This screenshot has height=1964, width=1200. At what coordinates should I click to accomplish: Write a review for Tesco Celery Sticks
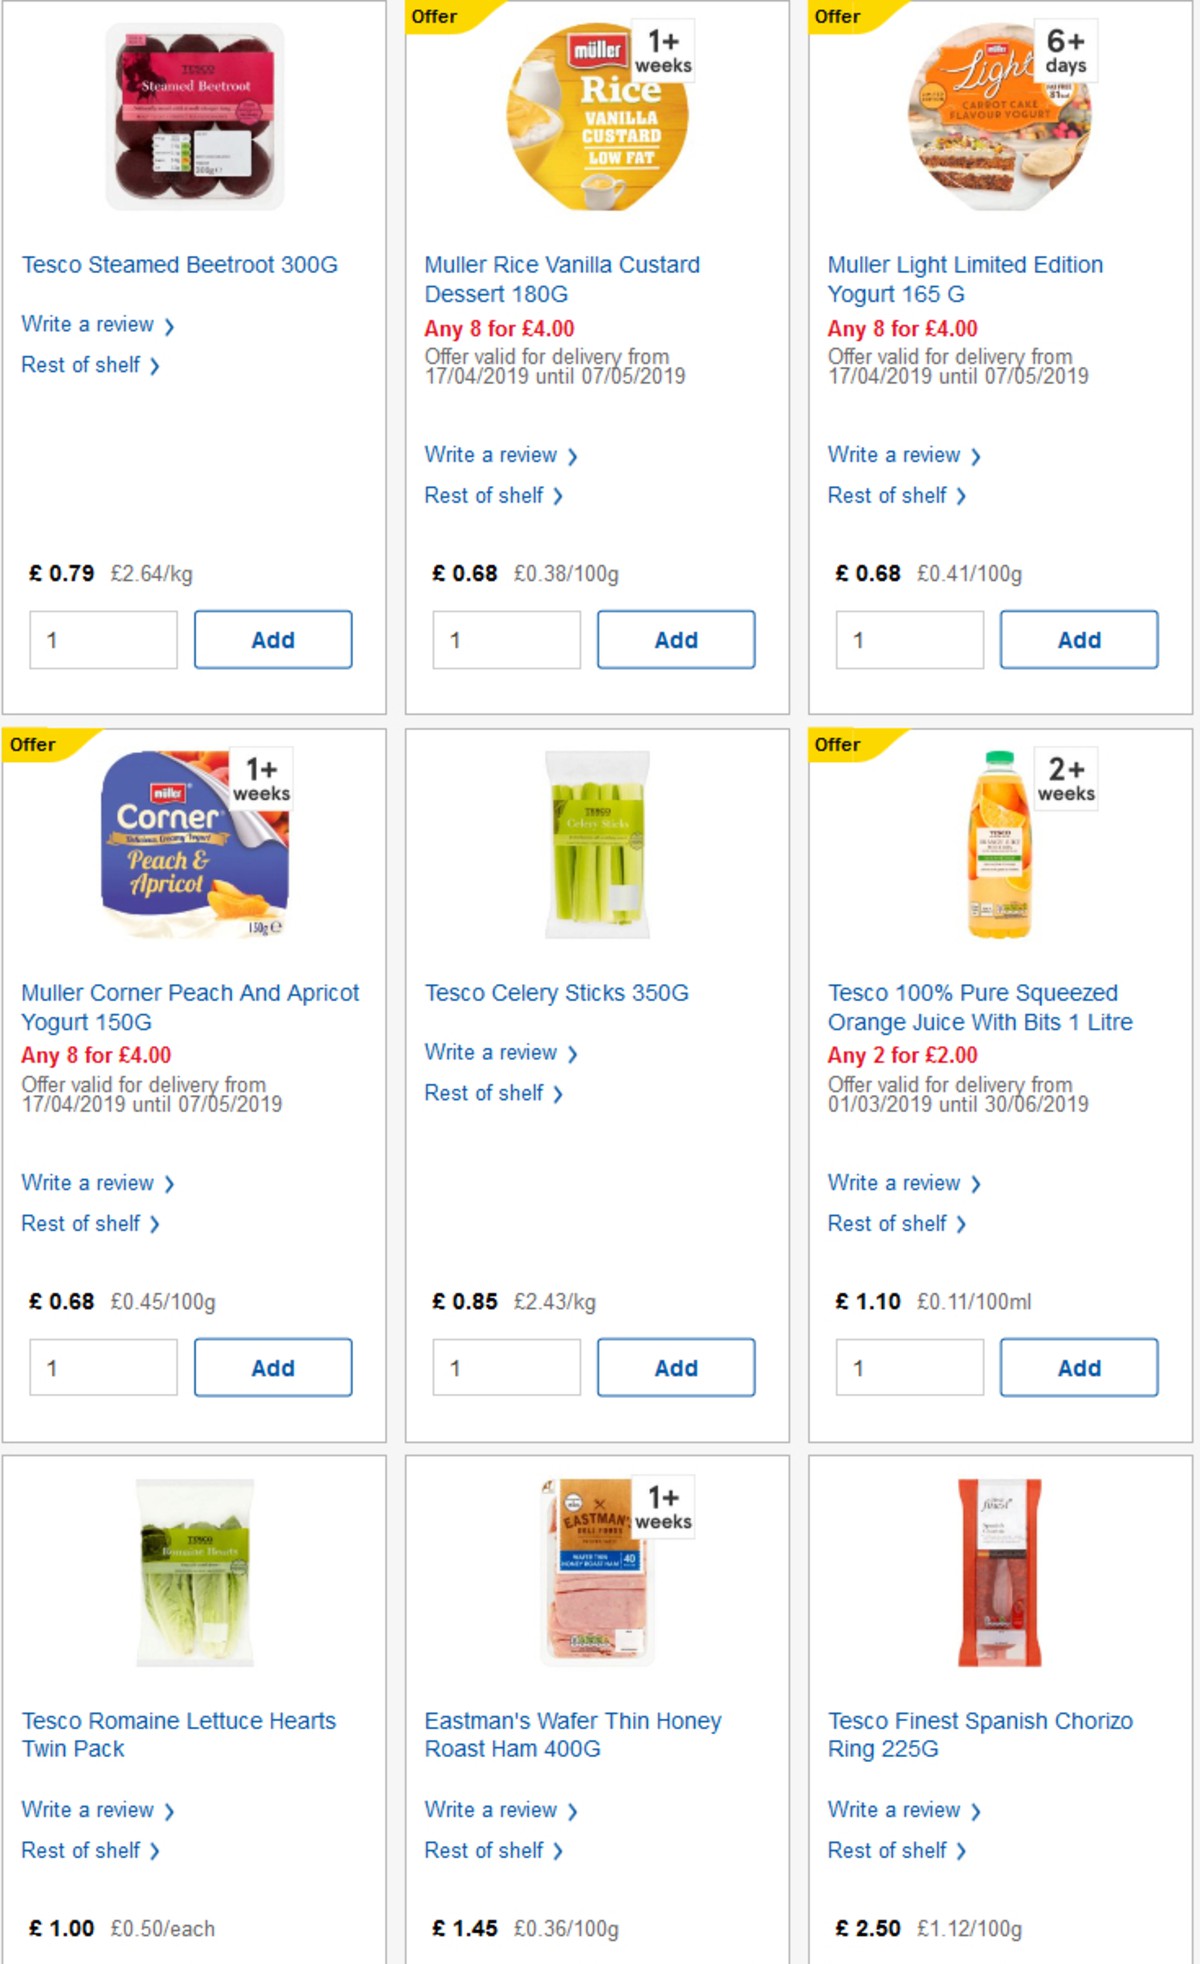pos(491,1052)
